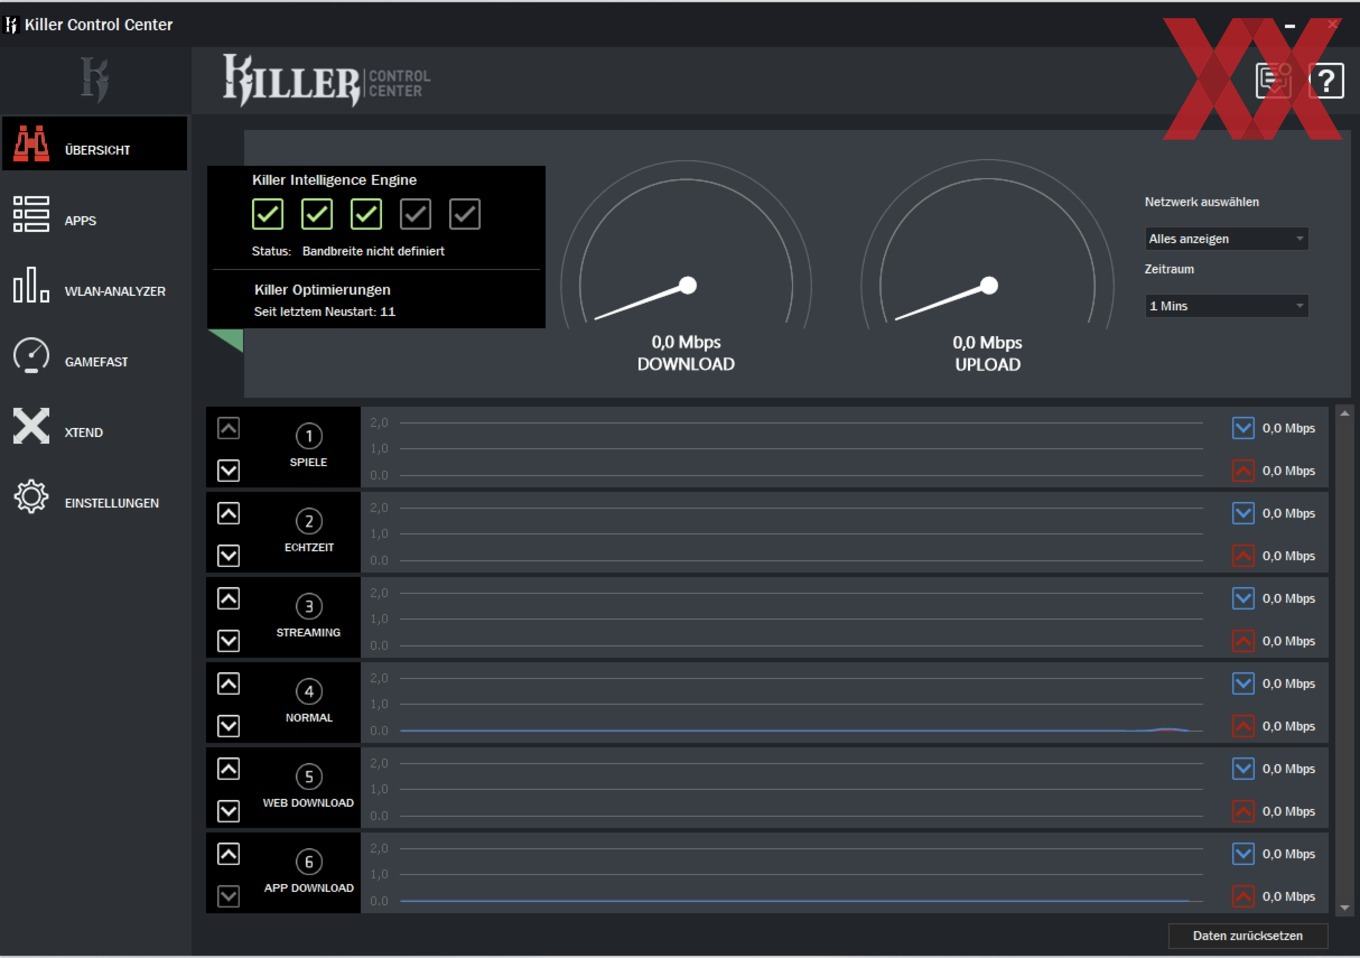The height and width of the screenshot is (958, 1360).
Task: Toggle fifth Killer Intelligence Engine checkbox
Action: (x=464, y=214)
